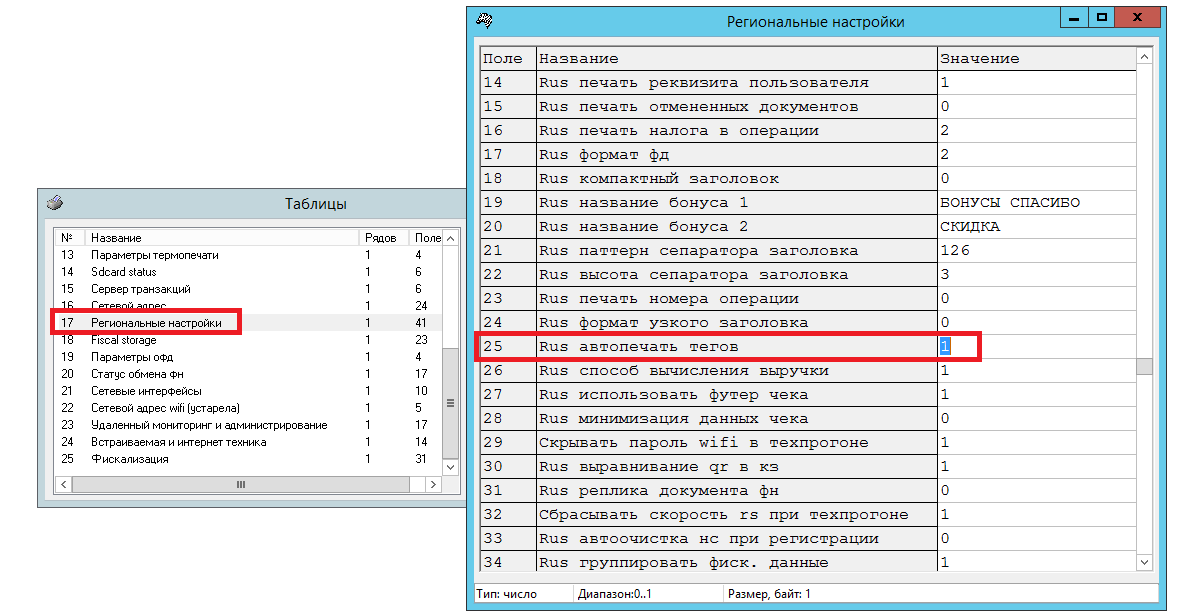Click scroll up arrow in Таблицы list
The image size is (1178, 615).
(450, 238)
